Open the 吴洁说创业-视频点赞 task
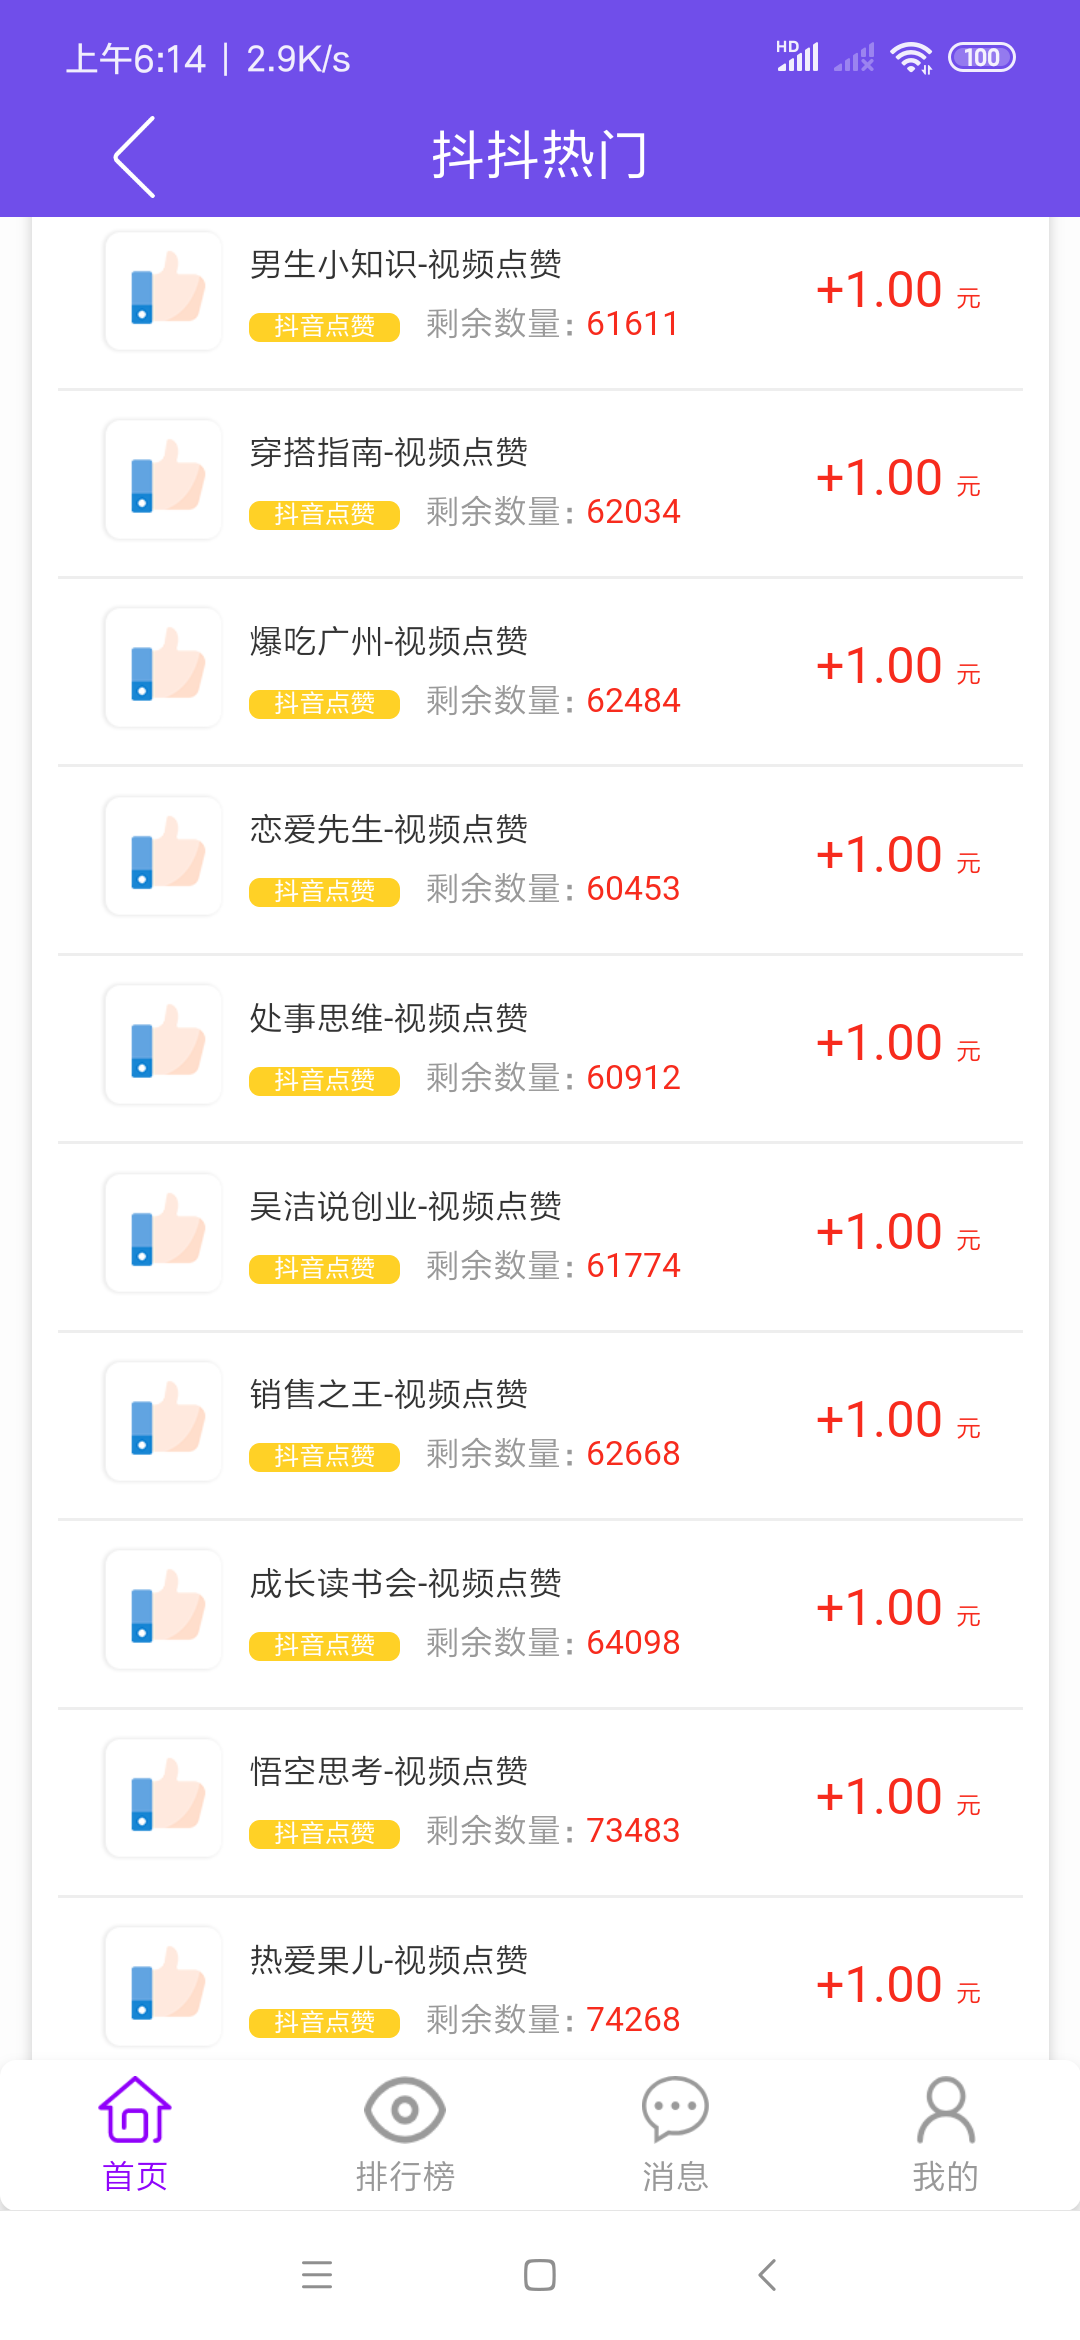The image size is (1080, 2340). click(x=405, y=1207)
